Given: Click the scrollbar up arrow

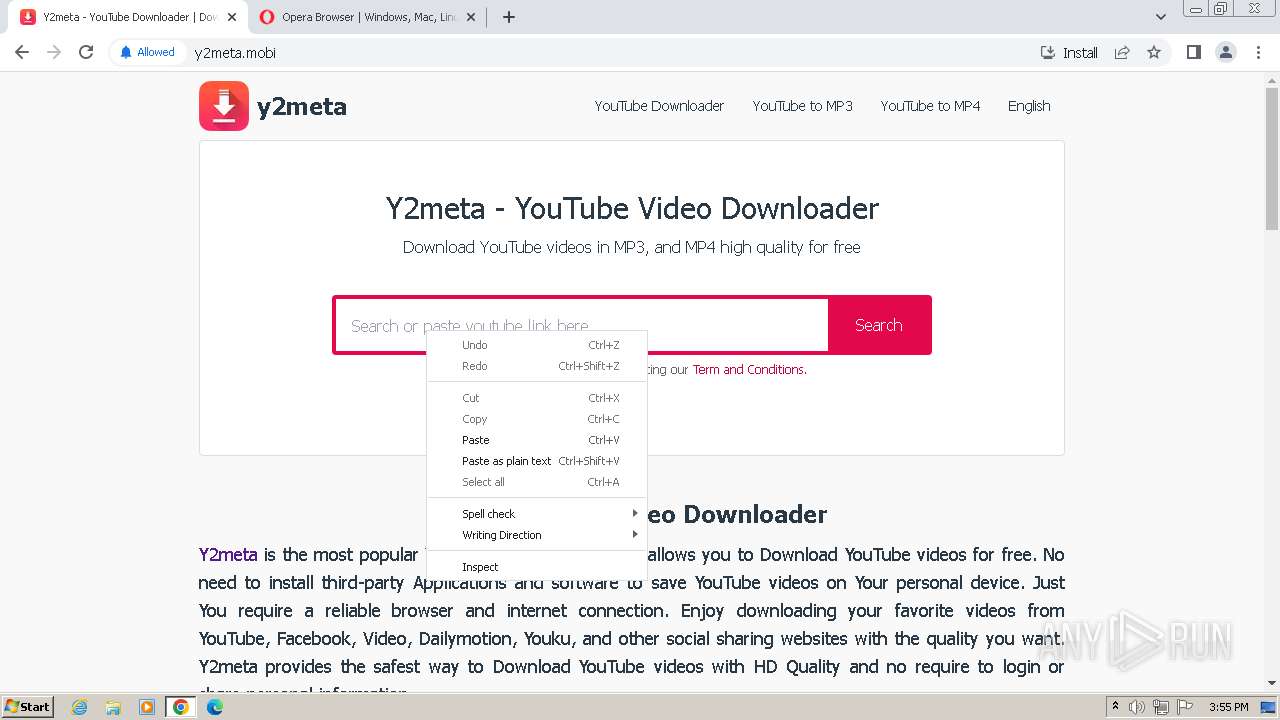Looking at the screenshot, I should pos(1272,81).
